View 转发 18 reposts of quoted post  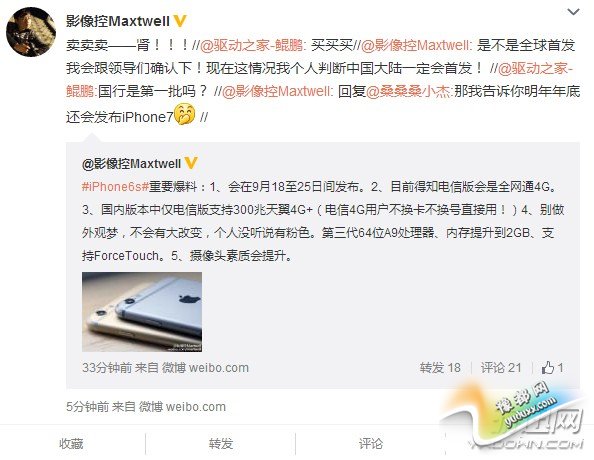[x=440, y=368]
